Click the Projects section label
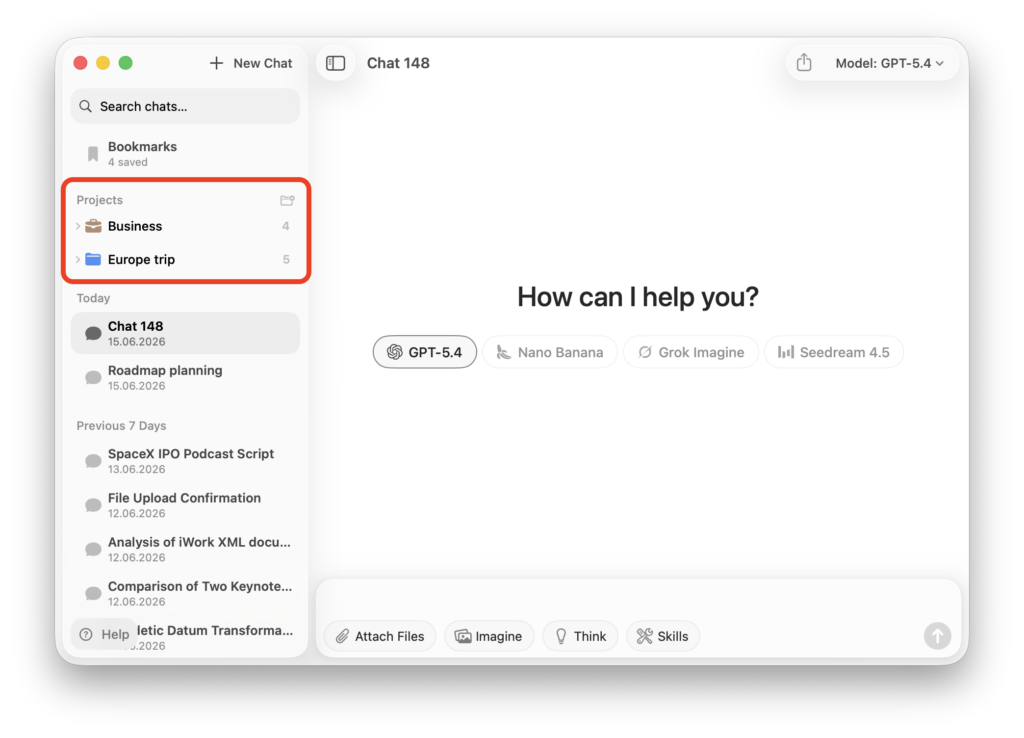This screenshot has width=1024, height=738. click(99, 200)
